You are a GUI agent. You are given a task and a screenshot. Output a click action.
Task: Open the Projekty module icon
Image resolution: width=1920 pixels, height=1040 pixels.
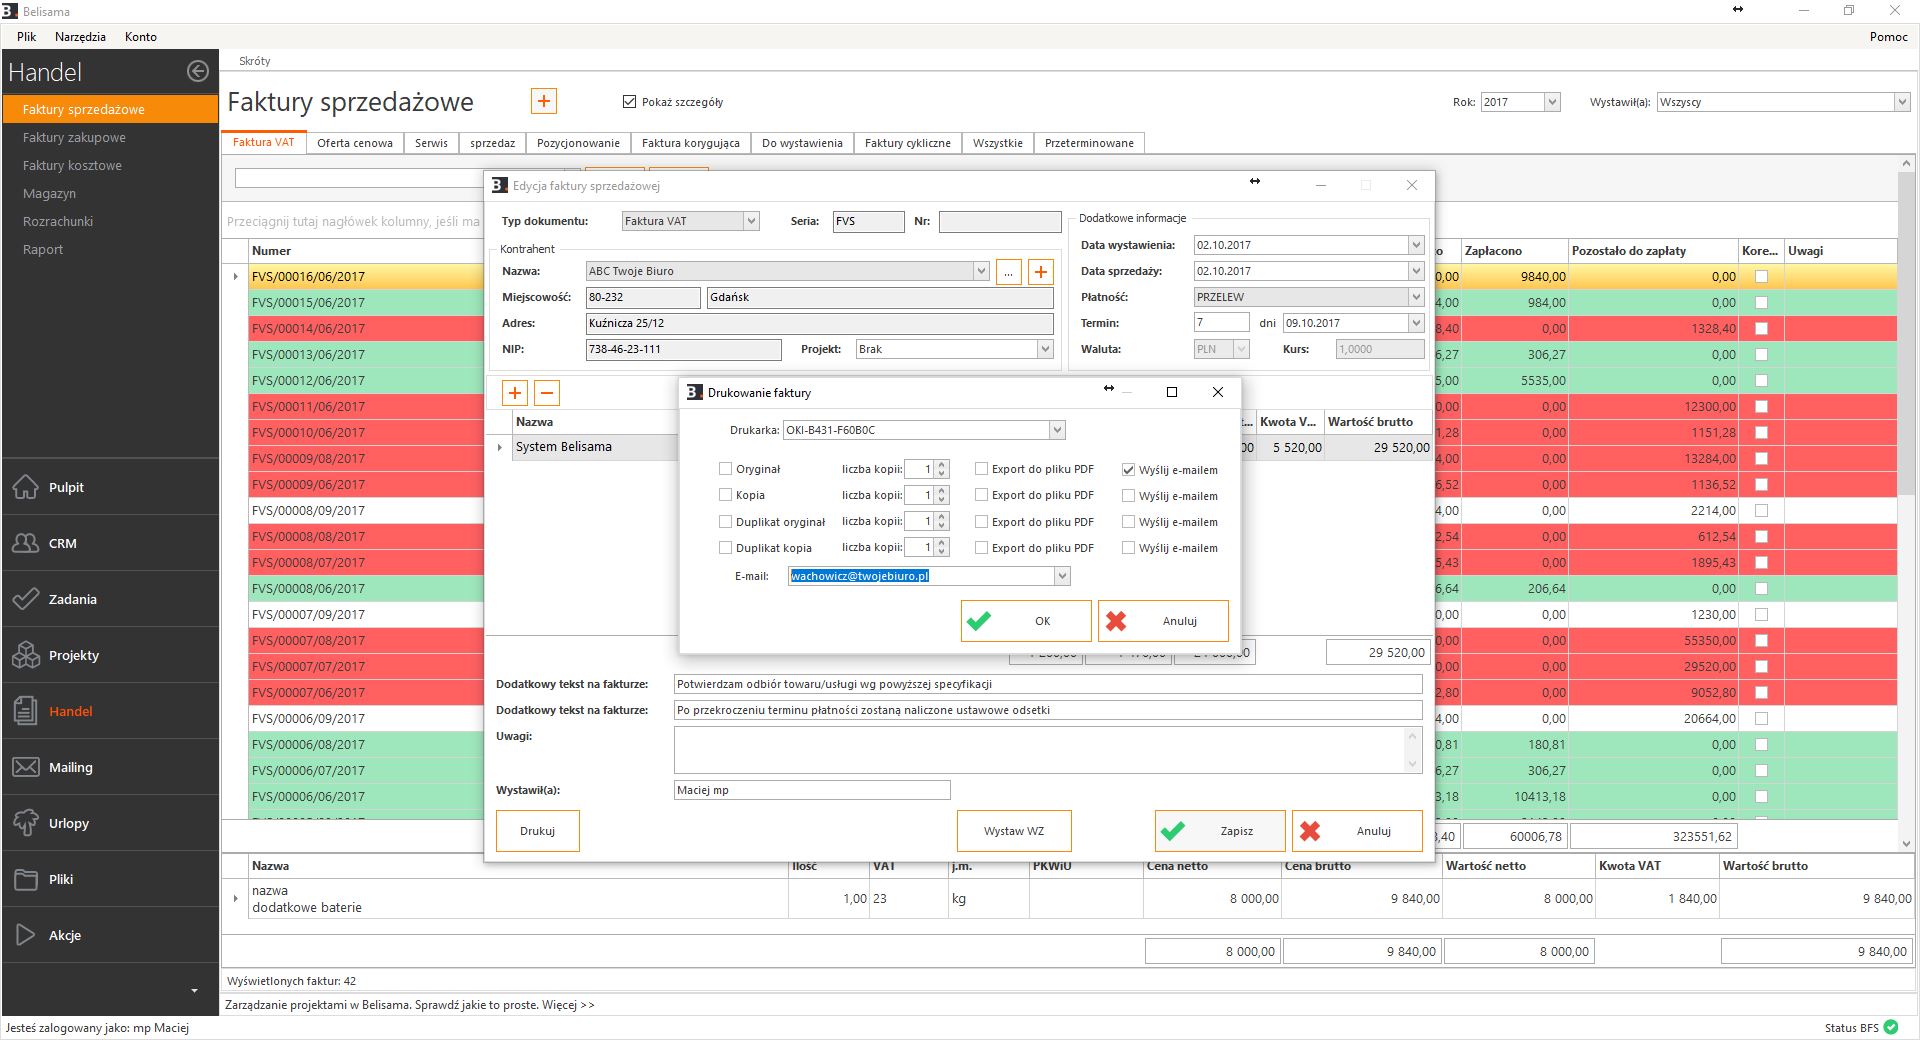point(26,655)
